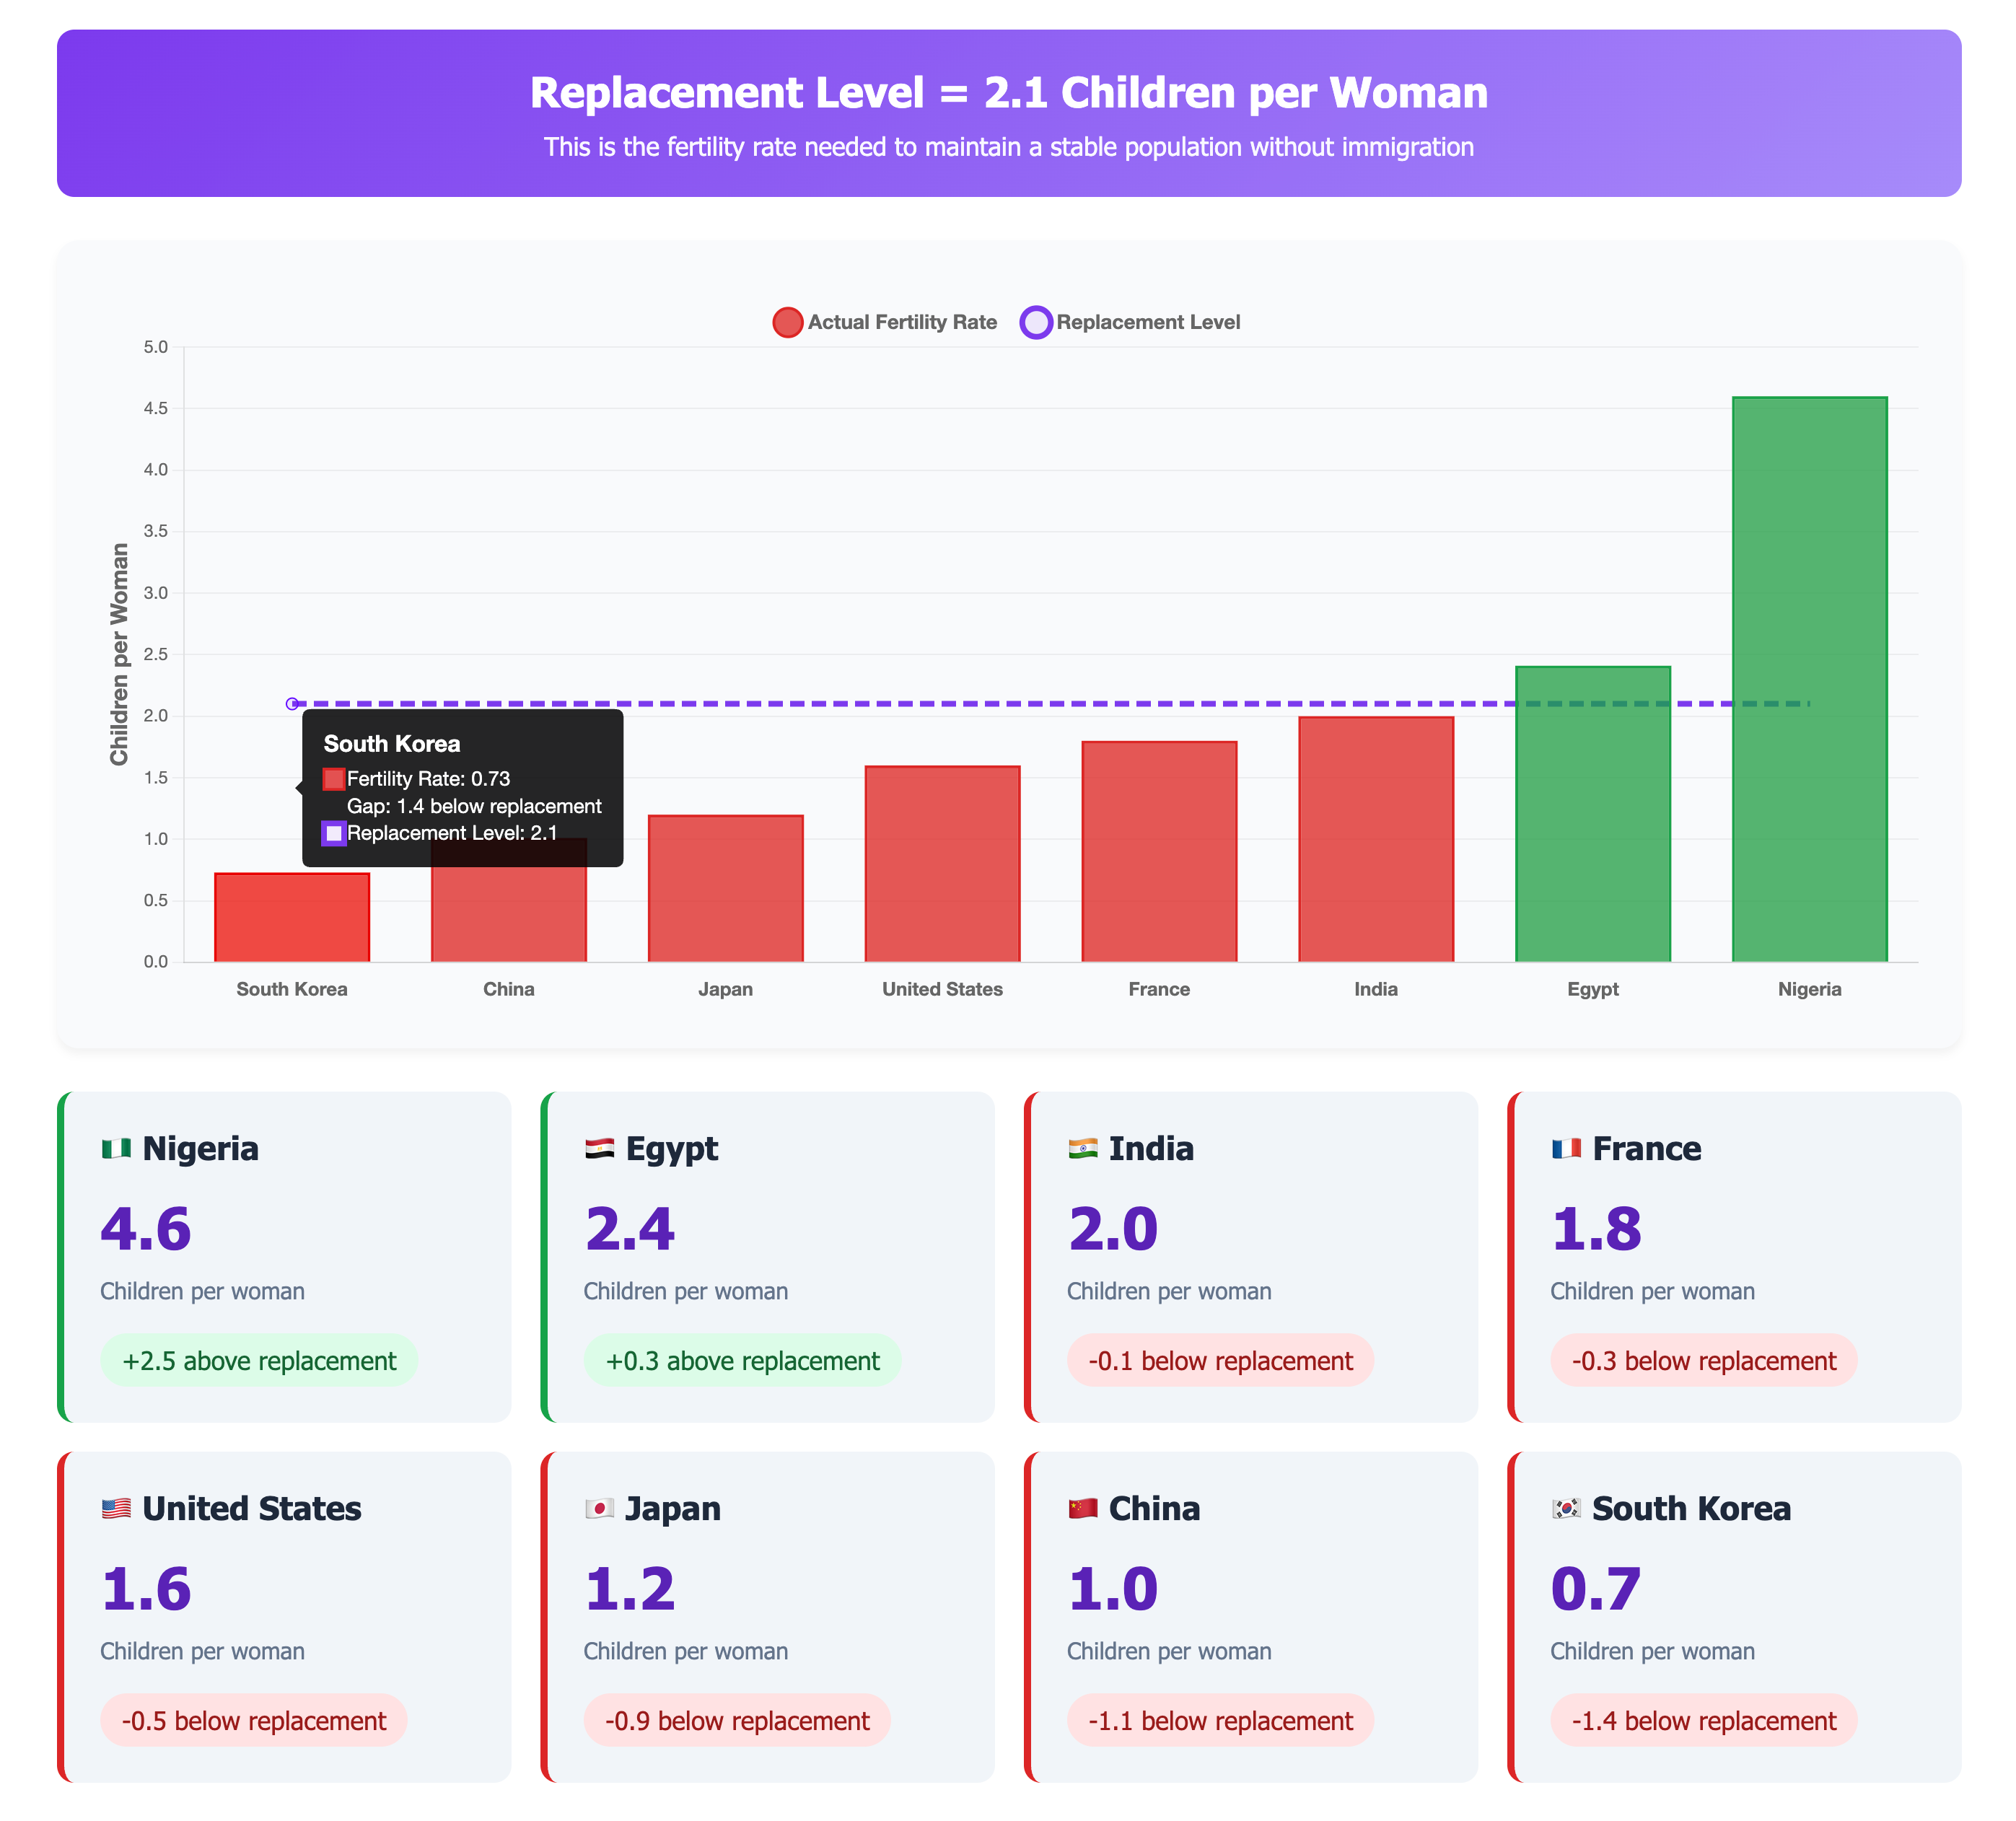
Task: Click the India flag icon
Action: tap(1082, 1148)
